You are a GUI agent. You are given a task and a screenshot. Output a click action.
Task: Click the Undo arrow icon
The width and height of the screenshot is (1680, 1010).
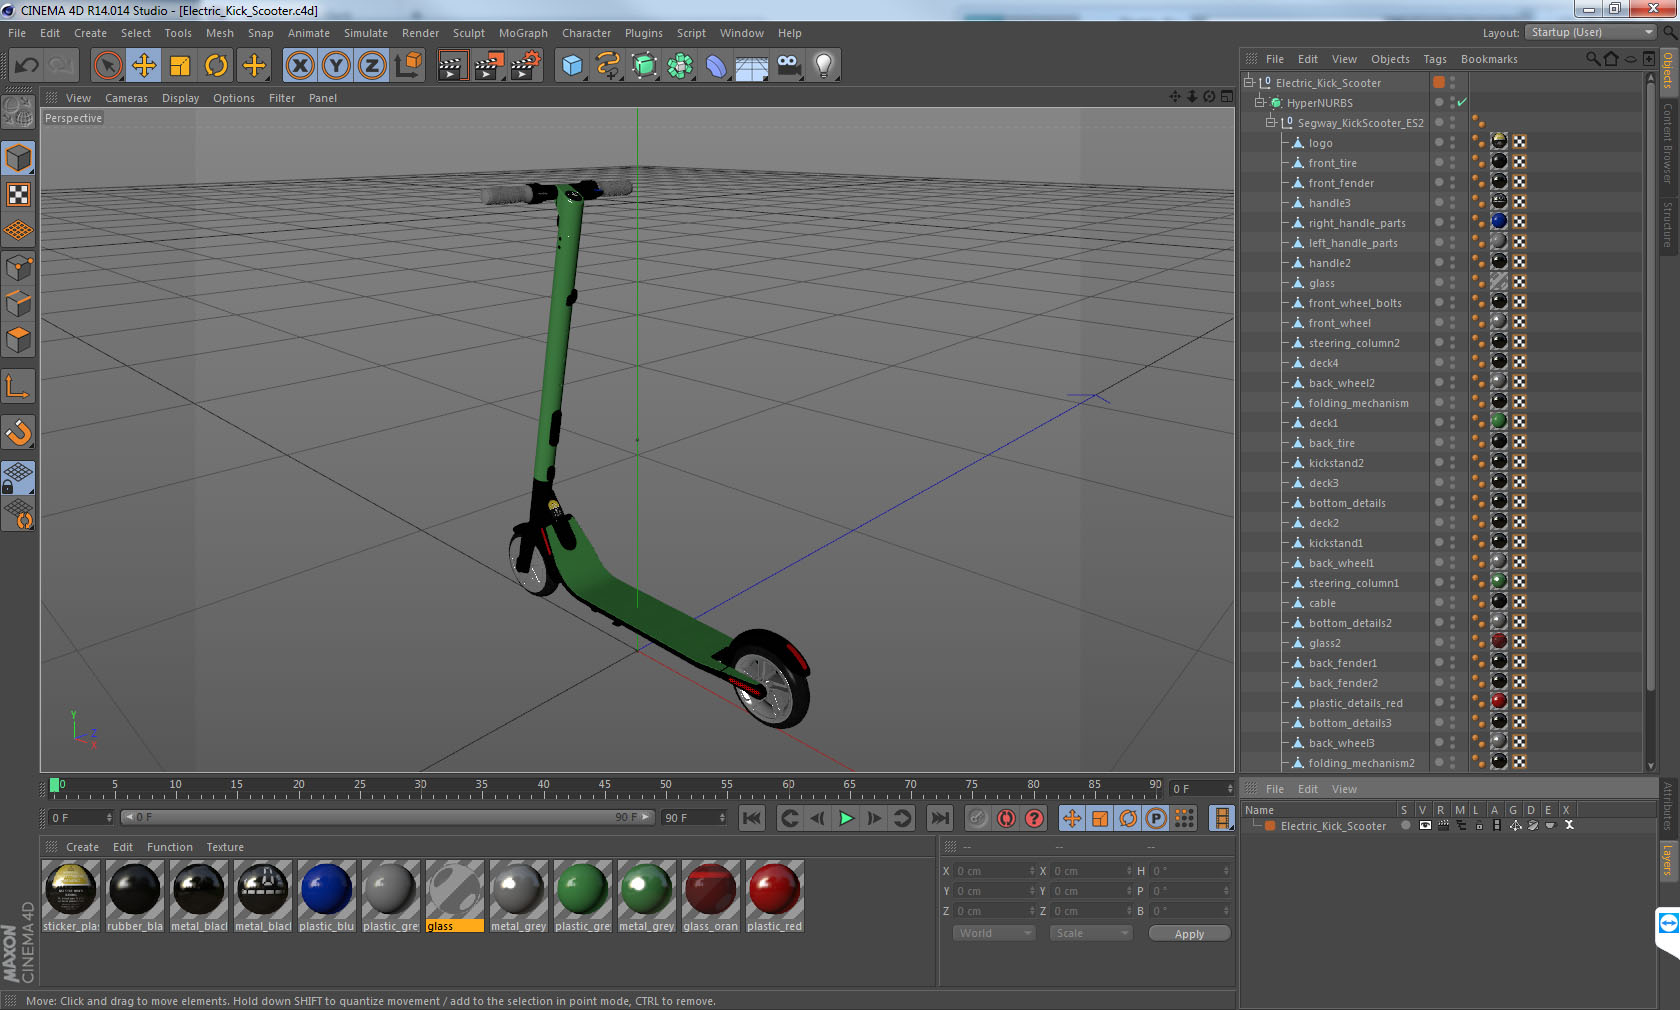[x=26, y=66]
